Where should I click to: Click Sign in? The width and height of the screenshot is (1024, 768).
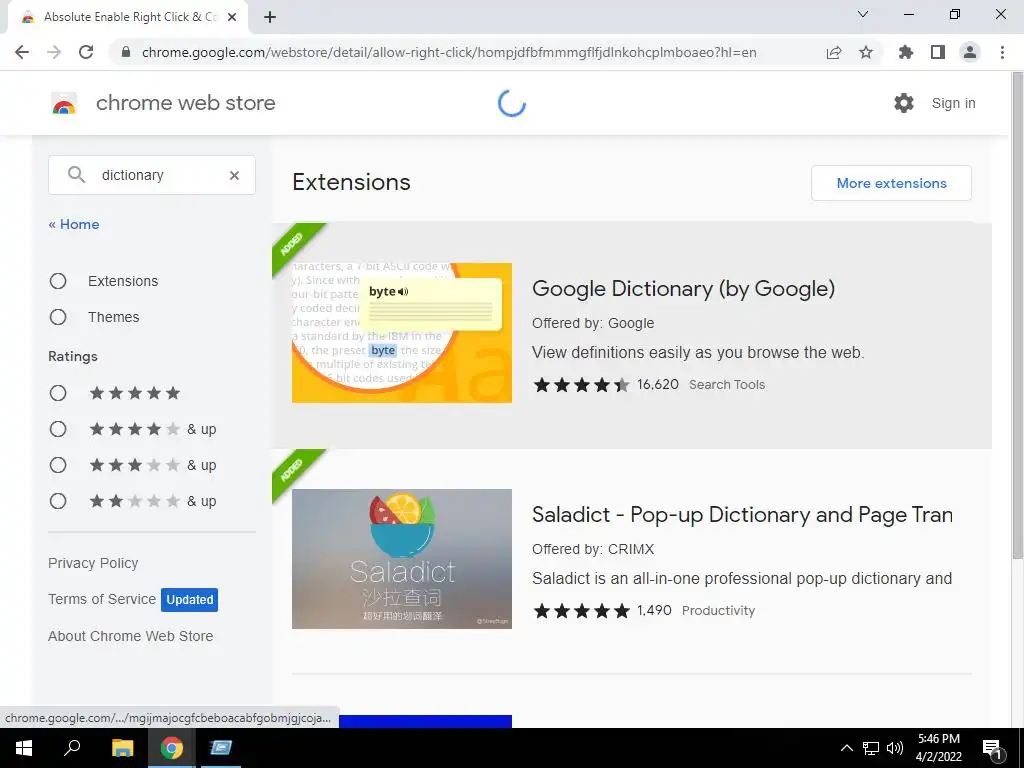(953, 103)
